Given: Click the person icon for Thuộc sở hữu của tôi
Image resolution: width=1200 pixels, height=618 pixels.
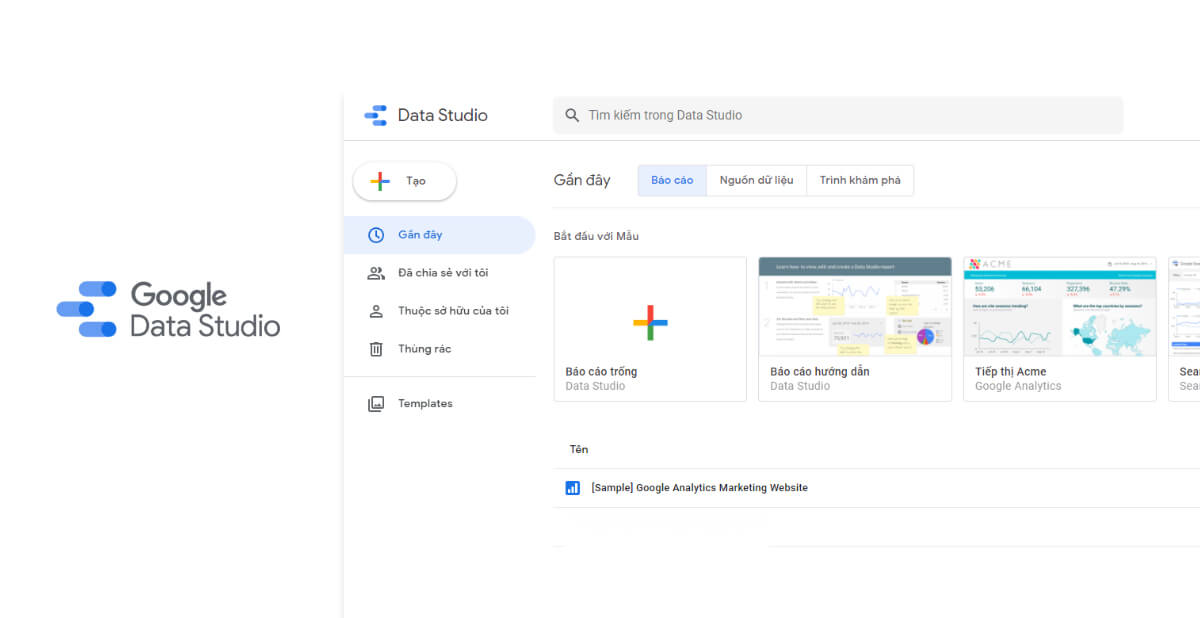Looking at the screenshot, I should (x=376, y=311).
